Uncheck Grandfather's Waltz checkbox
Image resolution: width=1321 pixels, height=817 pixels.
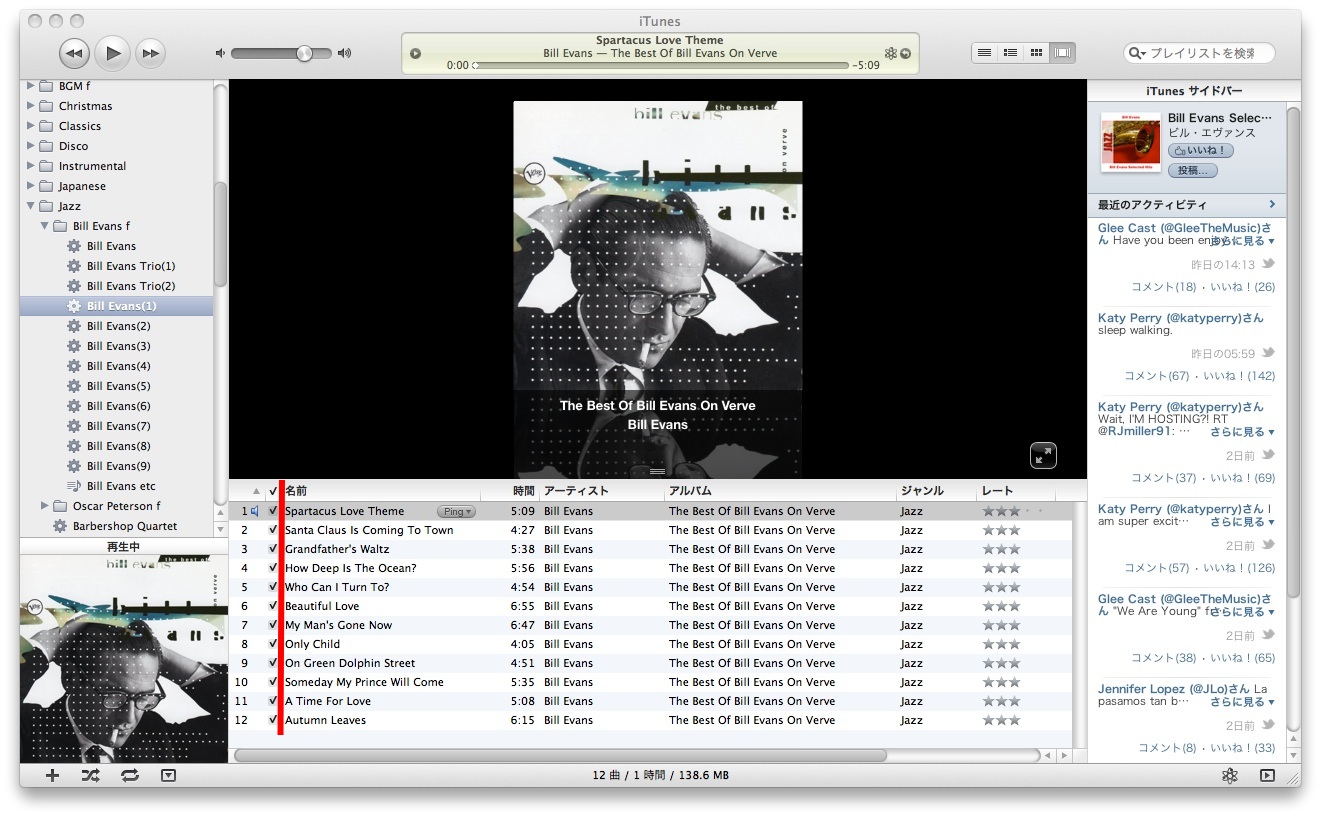click(x=273, y=549)
